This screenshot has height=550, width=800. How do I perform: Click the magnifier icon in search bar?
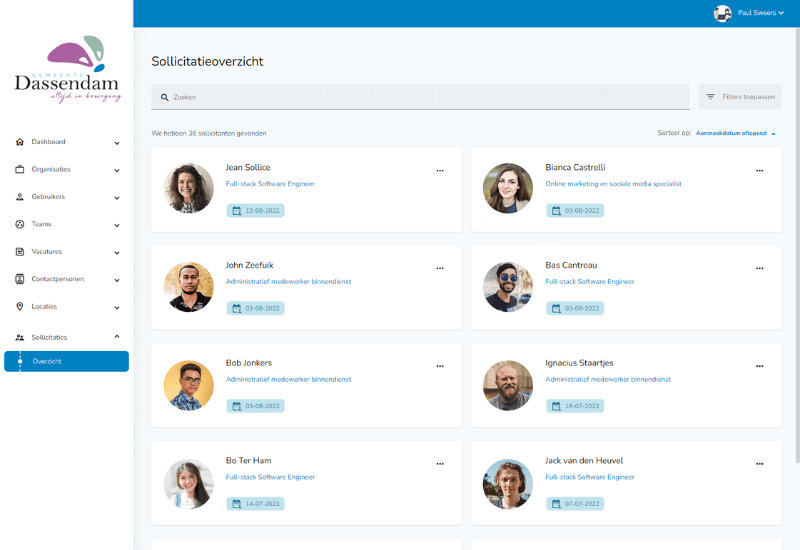pyautogui.click(x=165, y=97)
